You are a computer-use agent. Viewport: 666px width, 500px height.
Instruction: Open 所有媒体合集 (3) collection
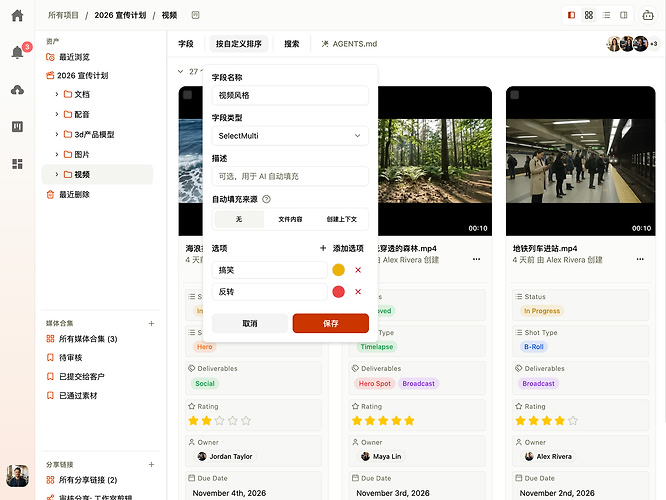(x=82, y=339)
